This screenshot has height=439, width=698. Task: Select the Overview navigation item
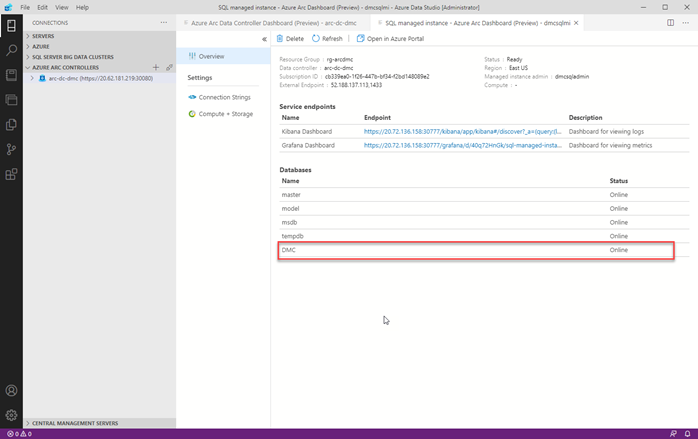[x=223, y=56]
